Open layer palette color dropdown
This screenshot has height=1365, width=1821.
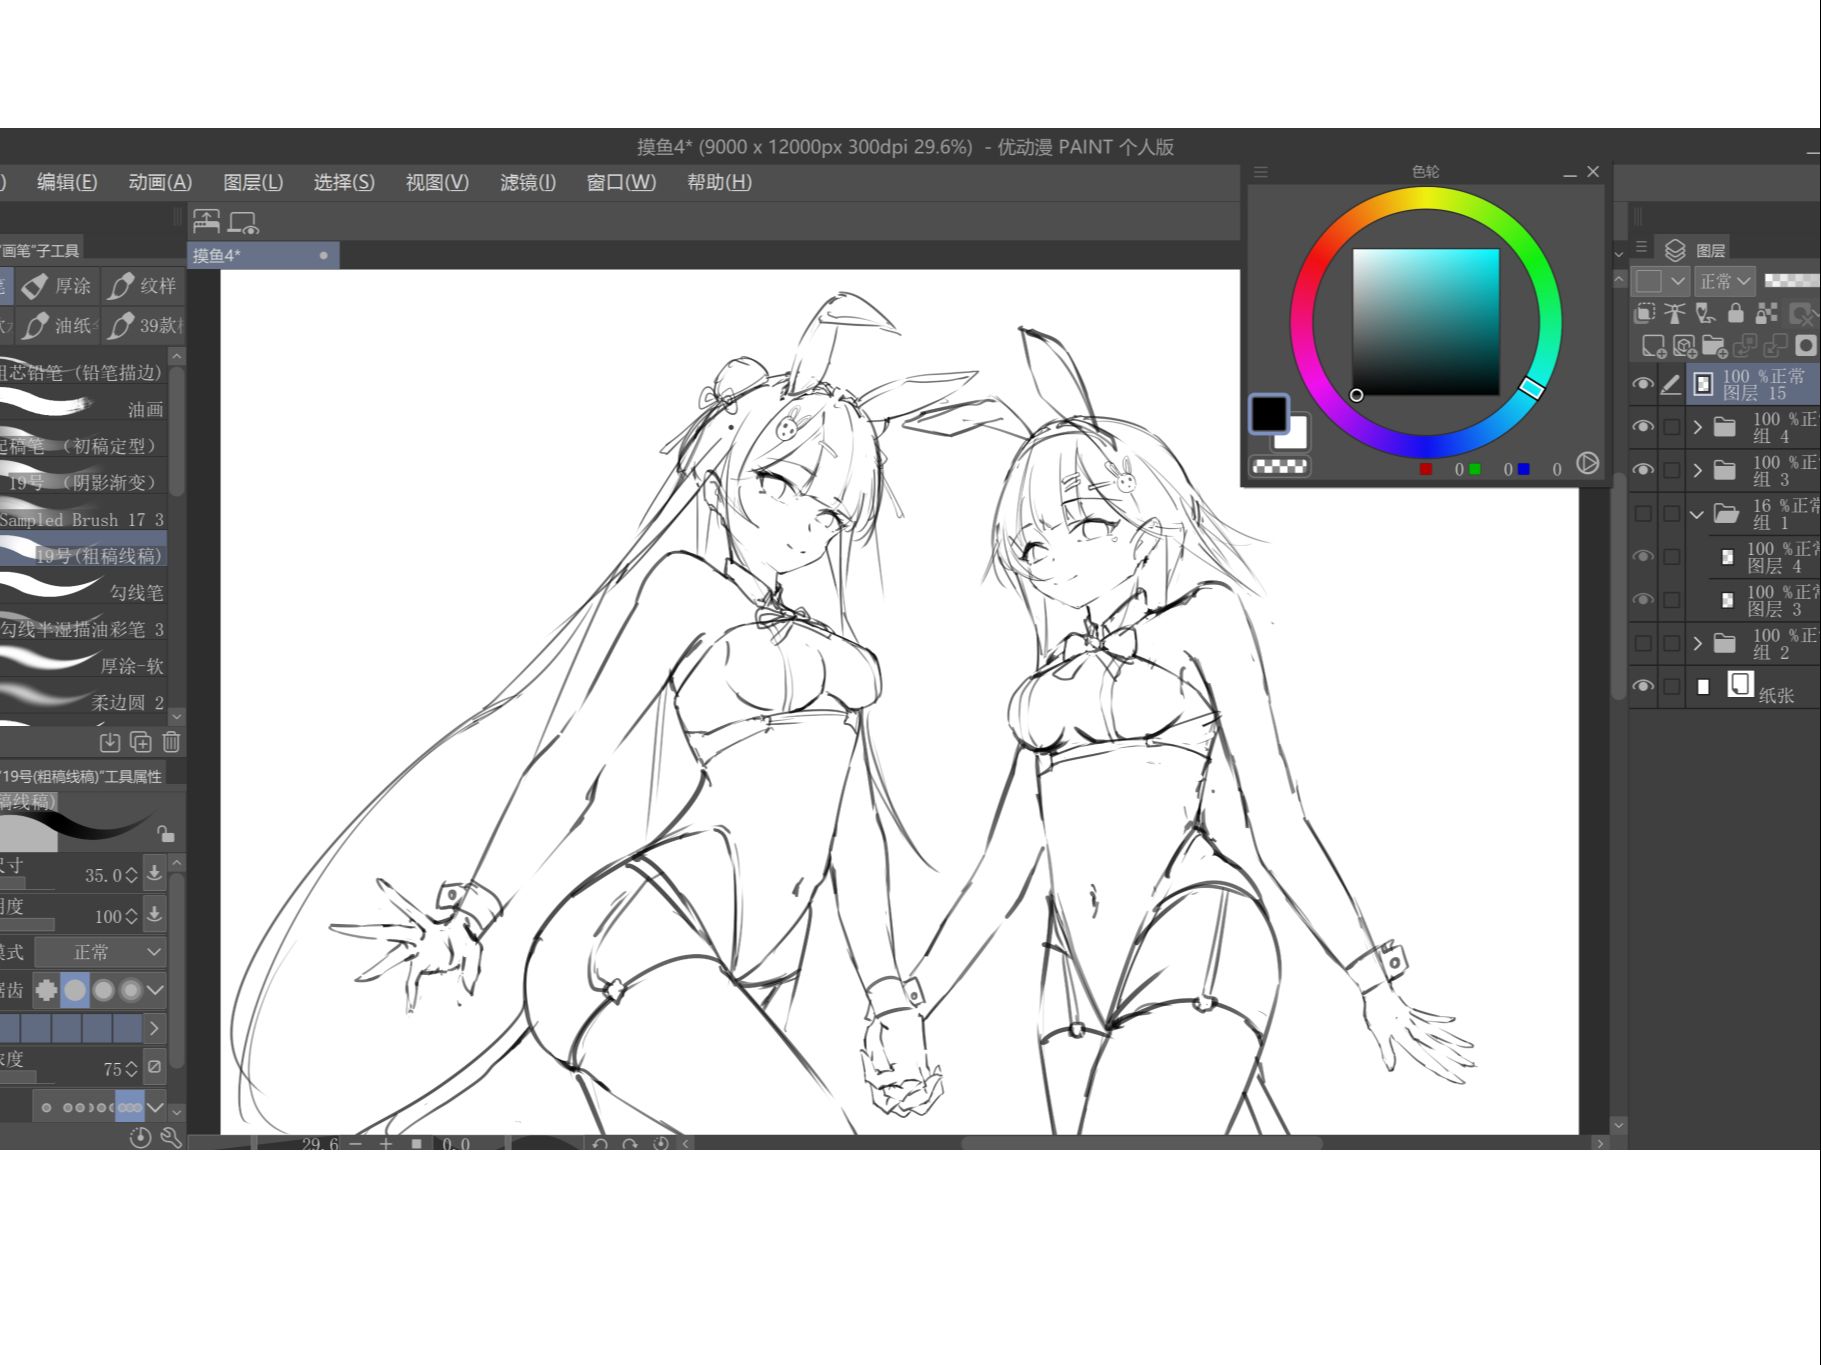point(1662,281)
